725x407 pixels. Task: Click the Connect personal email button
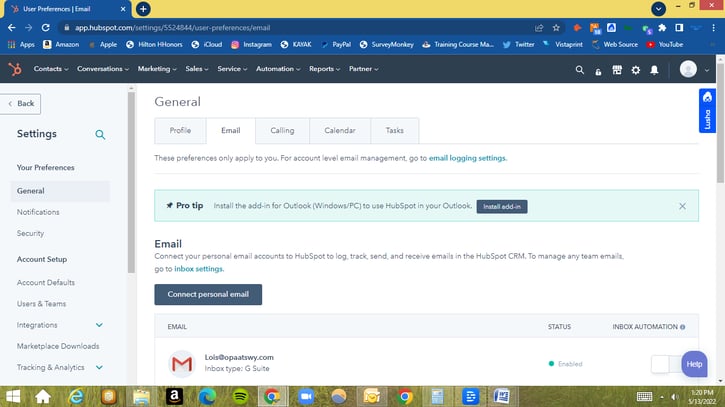(208, 294)
